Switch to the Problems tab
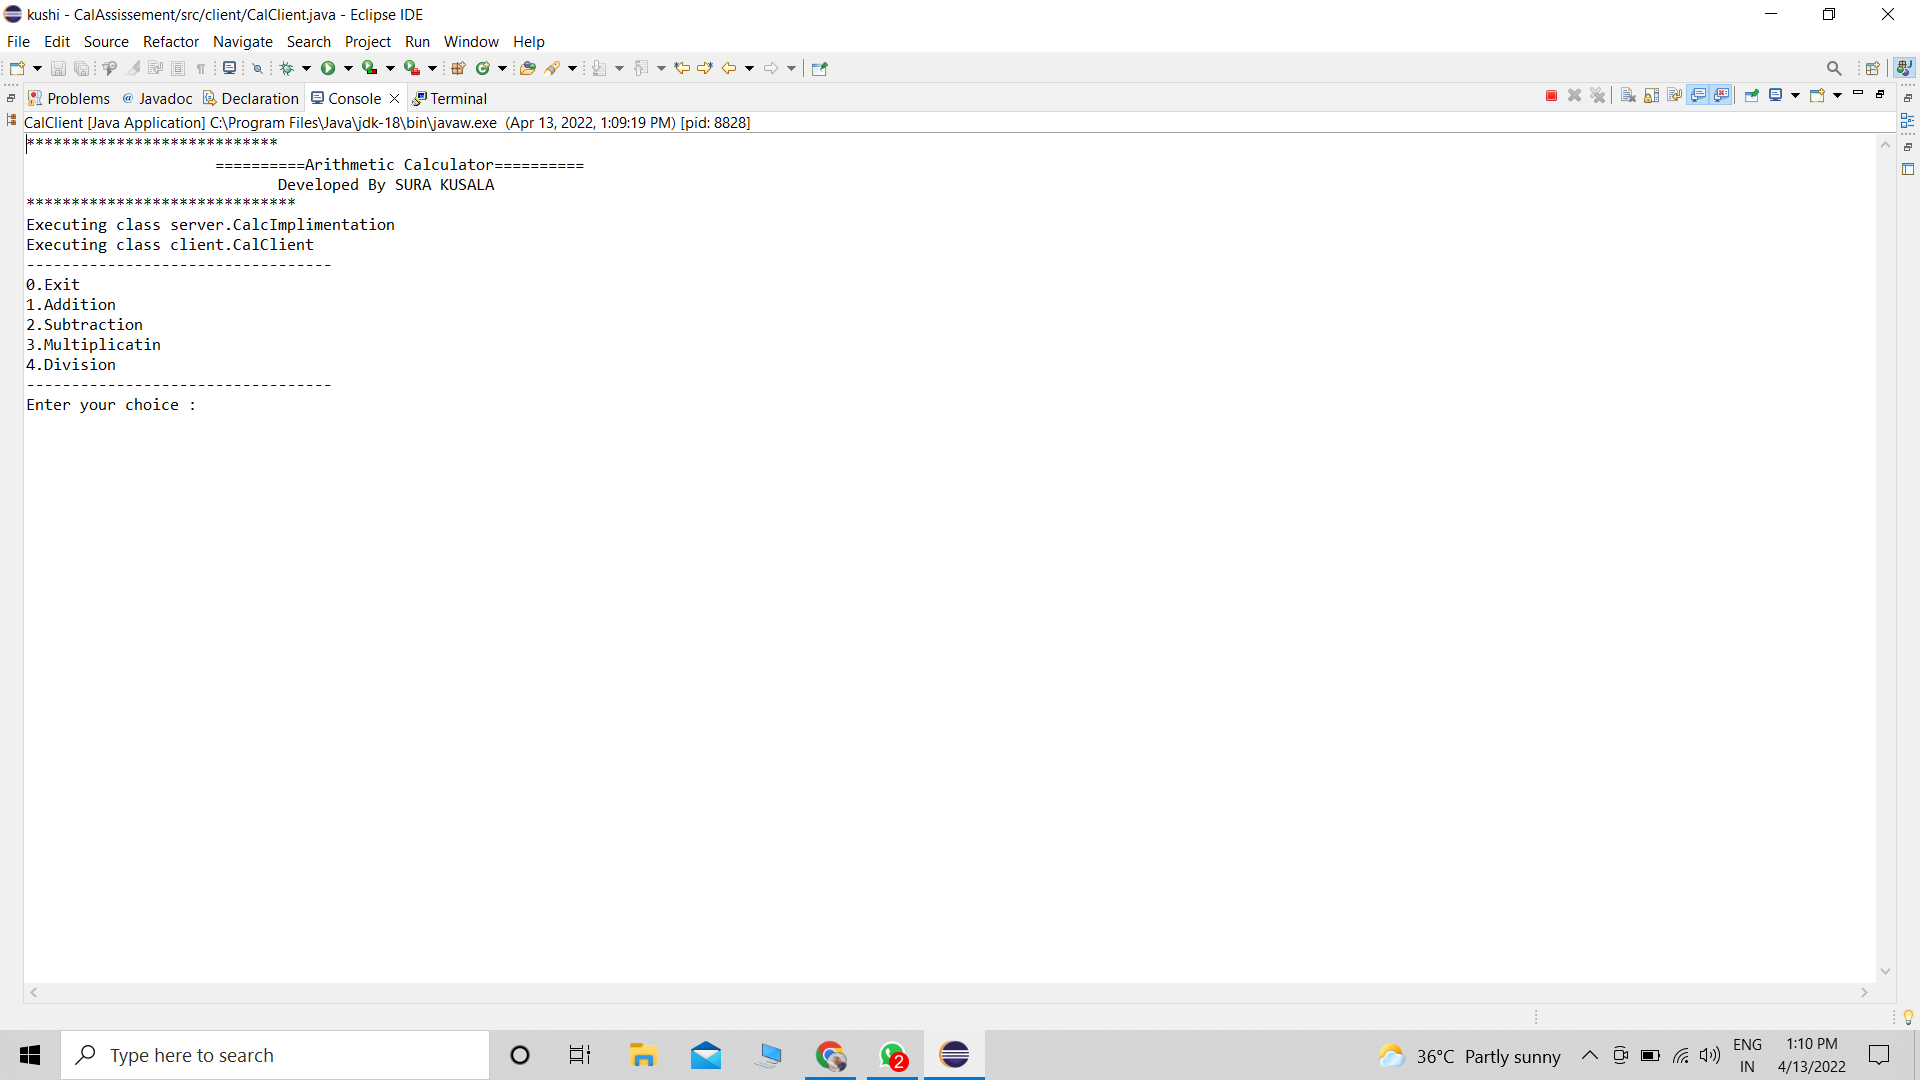 [77, 98]
